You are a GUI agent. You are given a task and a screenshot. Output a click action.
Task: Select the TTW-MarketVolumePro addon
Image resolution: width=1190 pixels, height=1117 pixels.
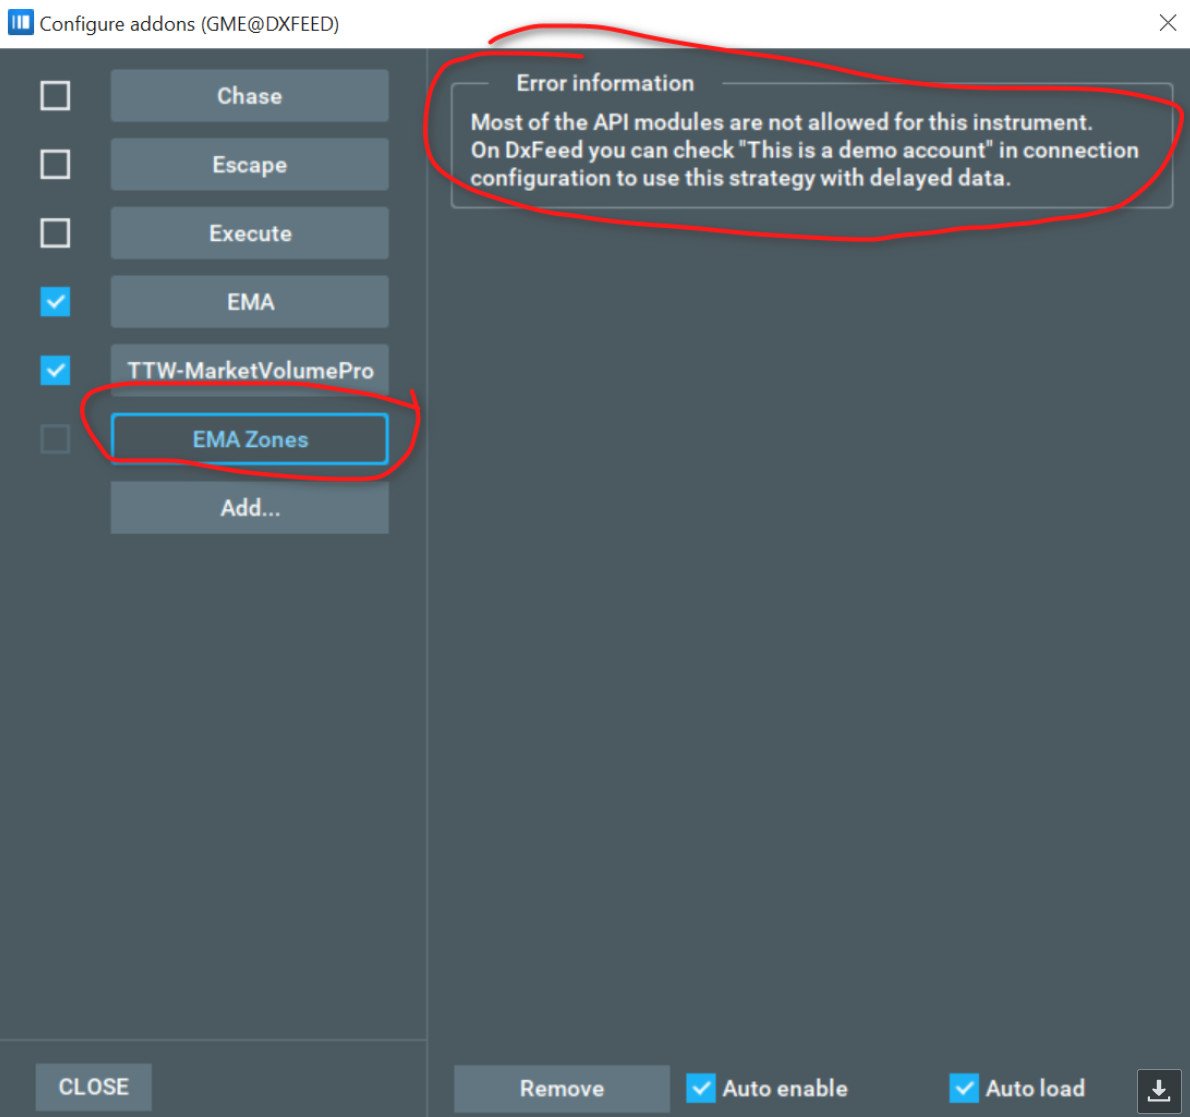point(249,370)
